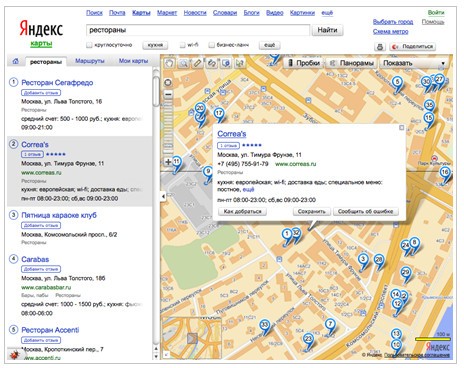
Task: Open the Ресторан Сегафредо result link
Action: point(57,83)
